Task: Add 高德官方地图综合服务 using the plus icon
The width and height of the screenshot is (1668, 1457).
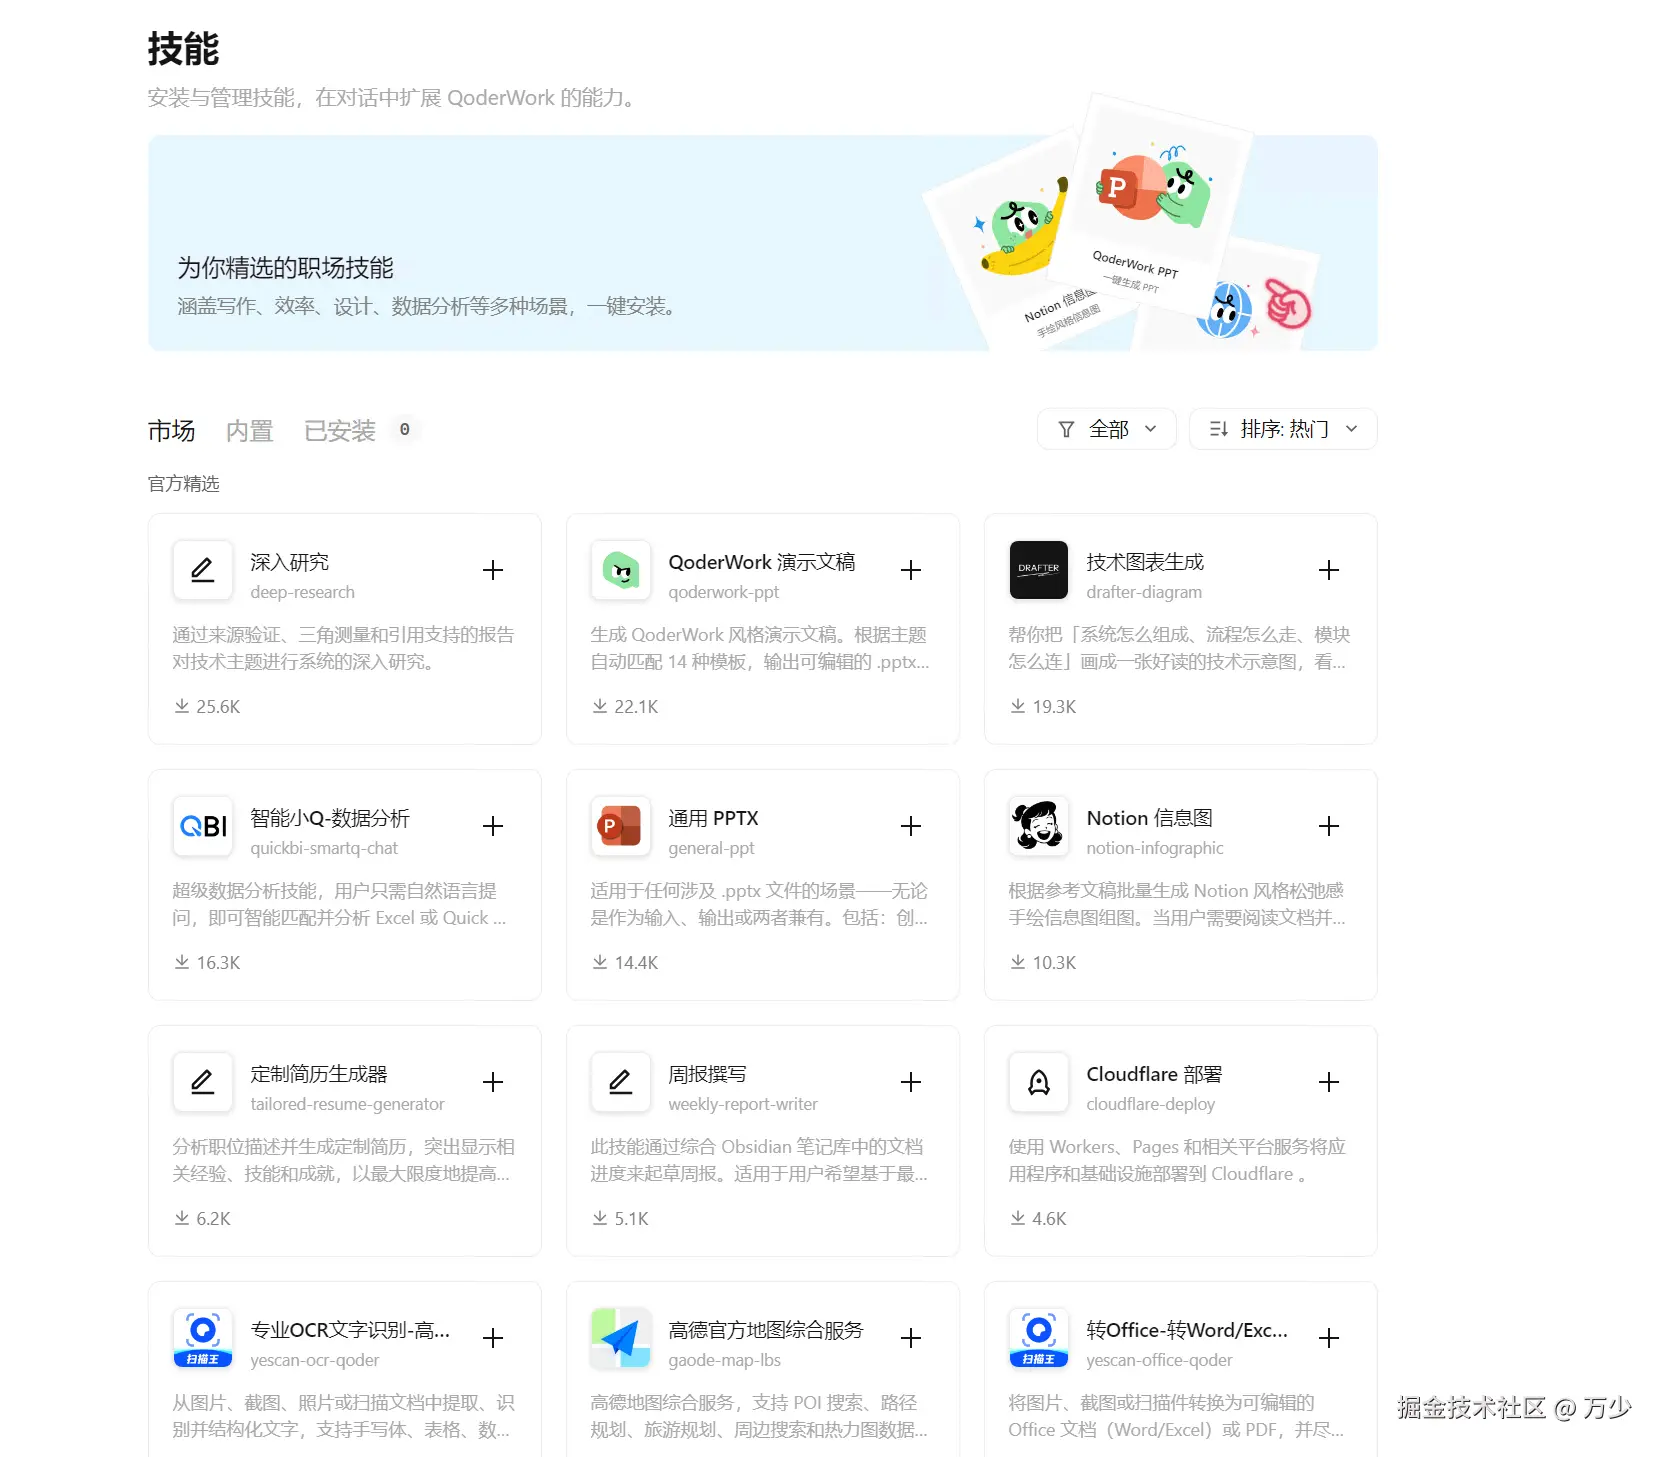Action: click(x=911, y=1338)
